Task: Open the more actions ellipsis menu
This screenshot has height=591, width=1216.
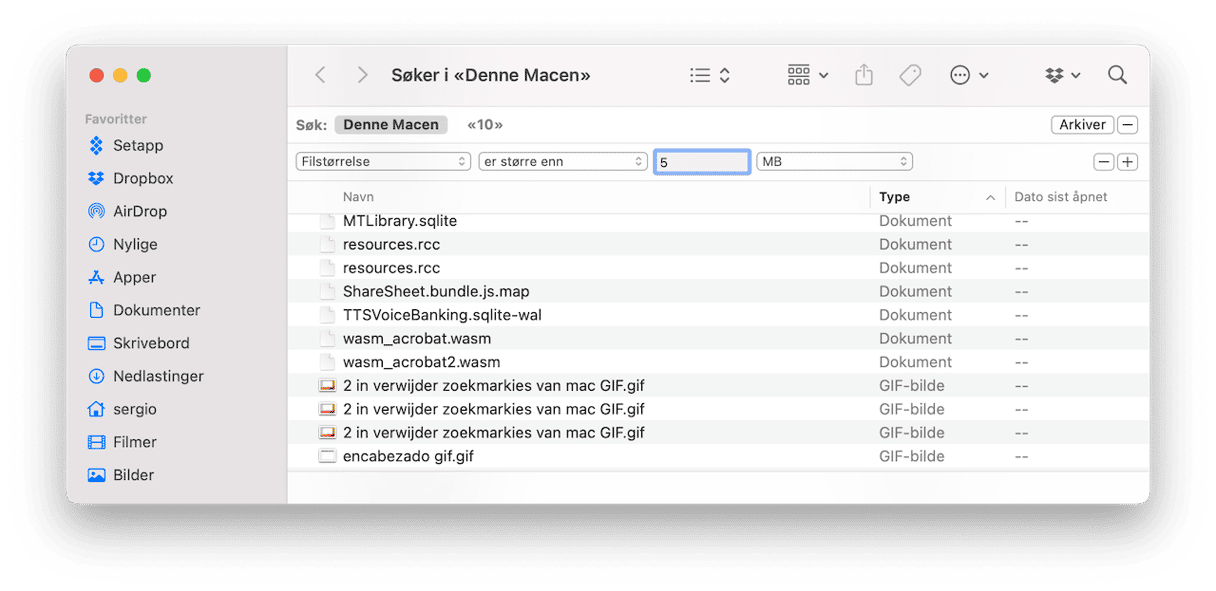Action: click(969, 75)
